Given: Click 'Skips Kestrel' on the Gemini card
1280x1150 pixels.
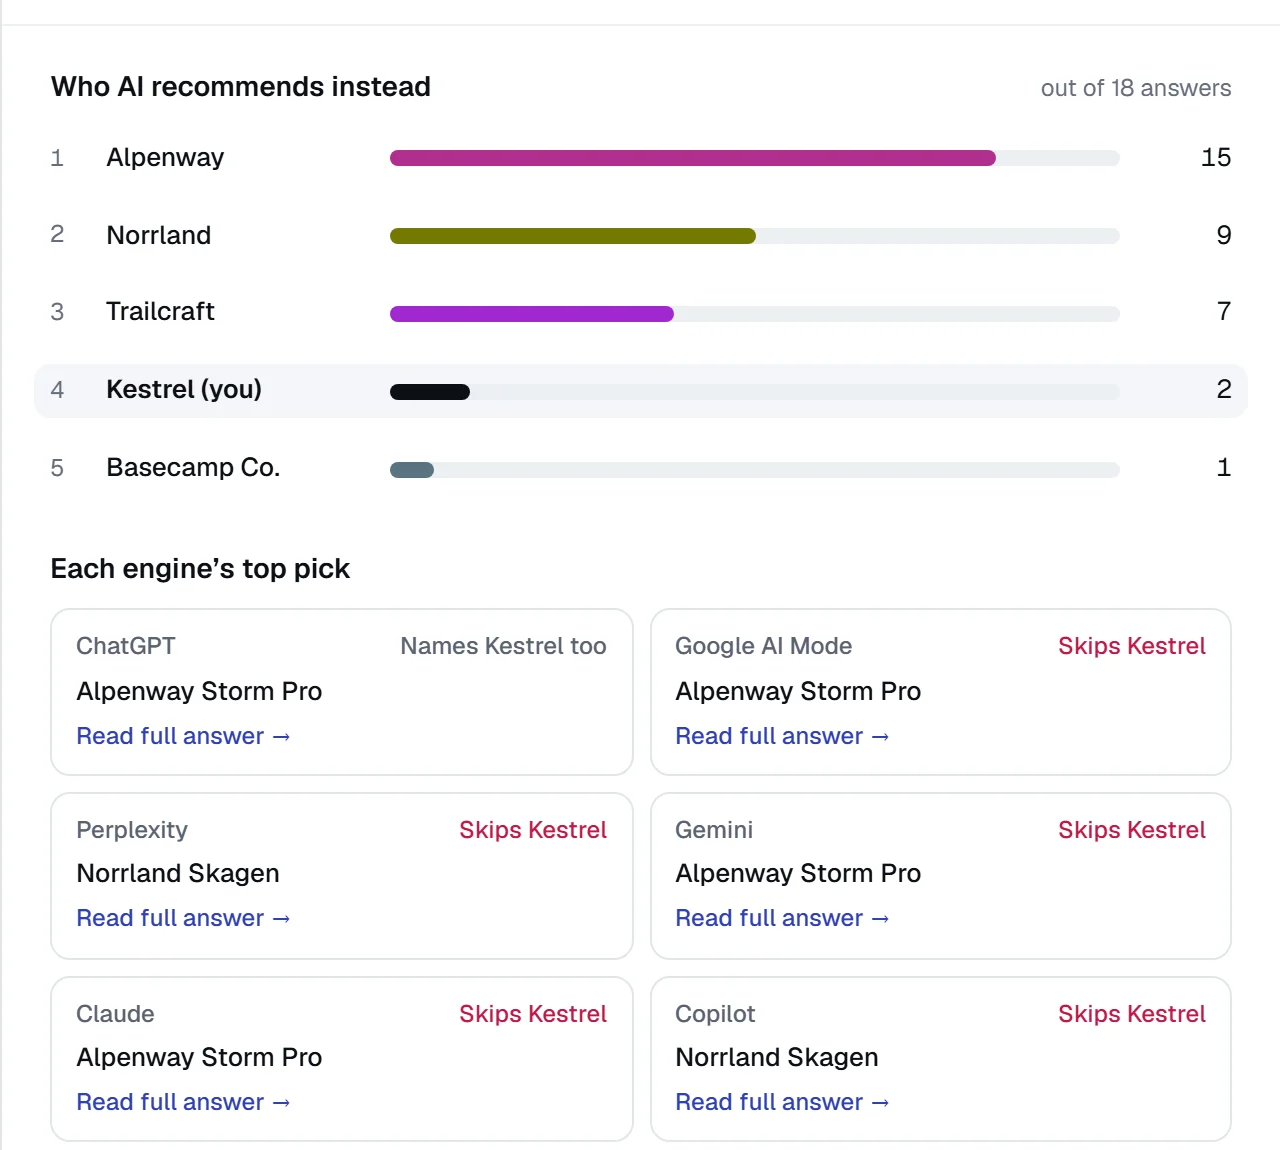Looking at the screenshot, I should click(1132, 830).
